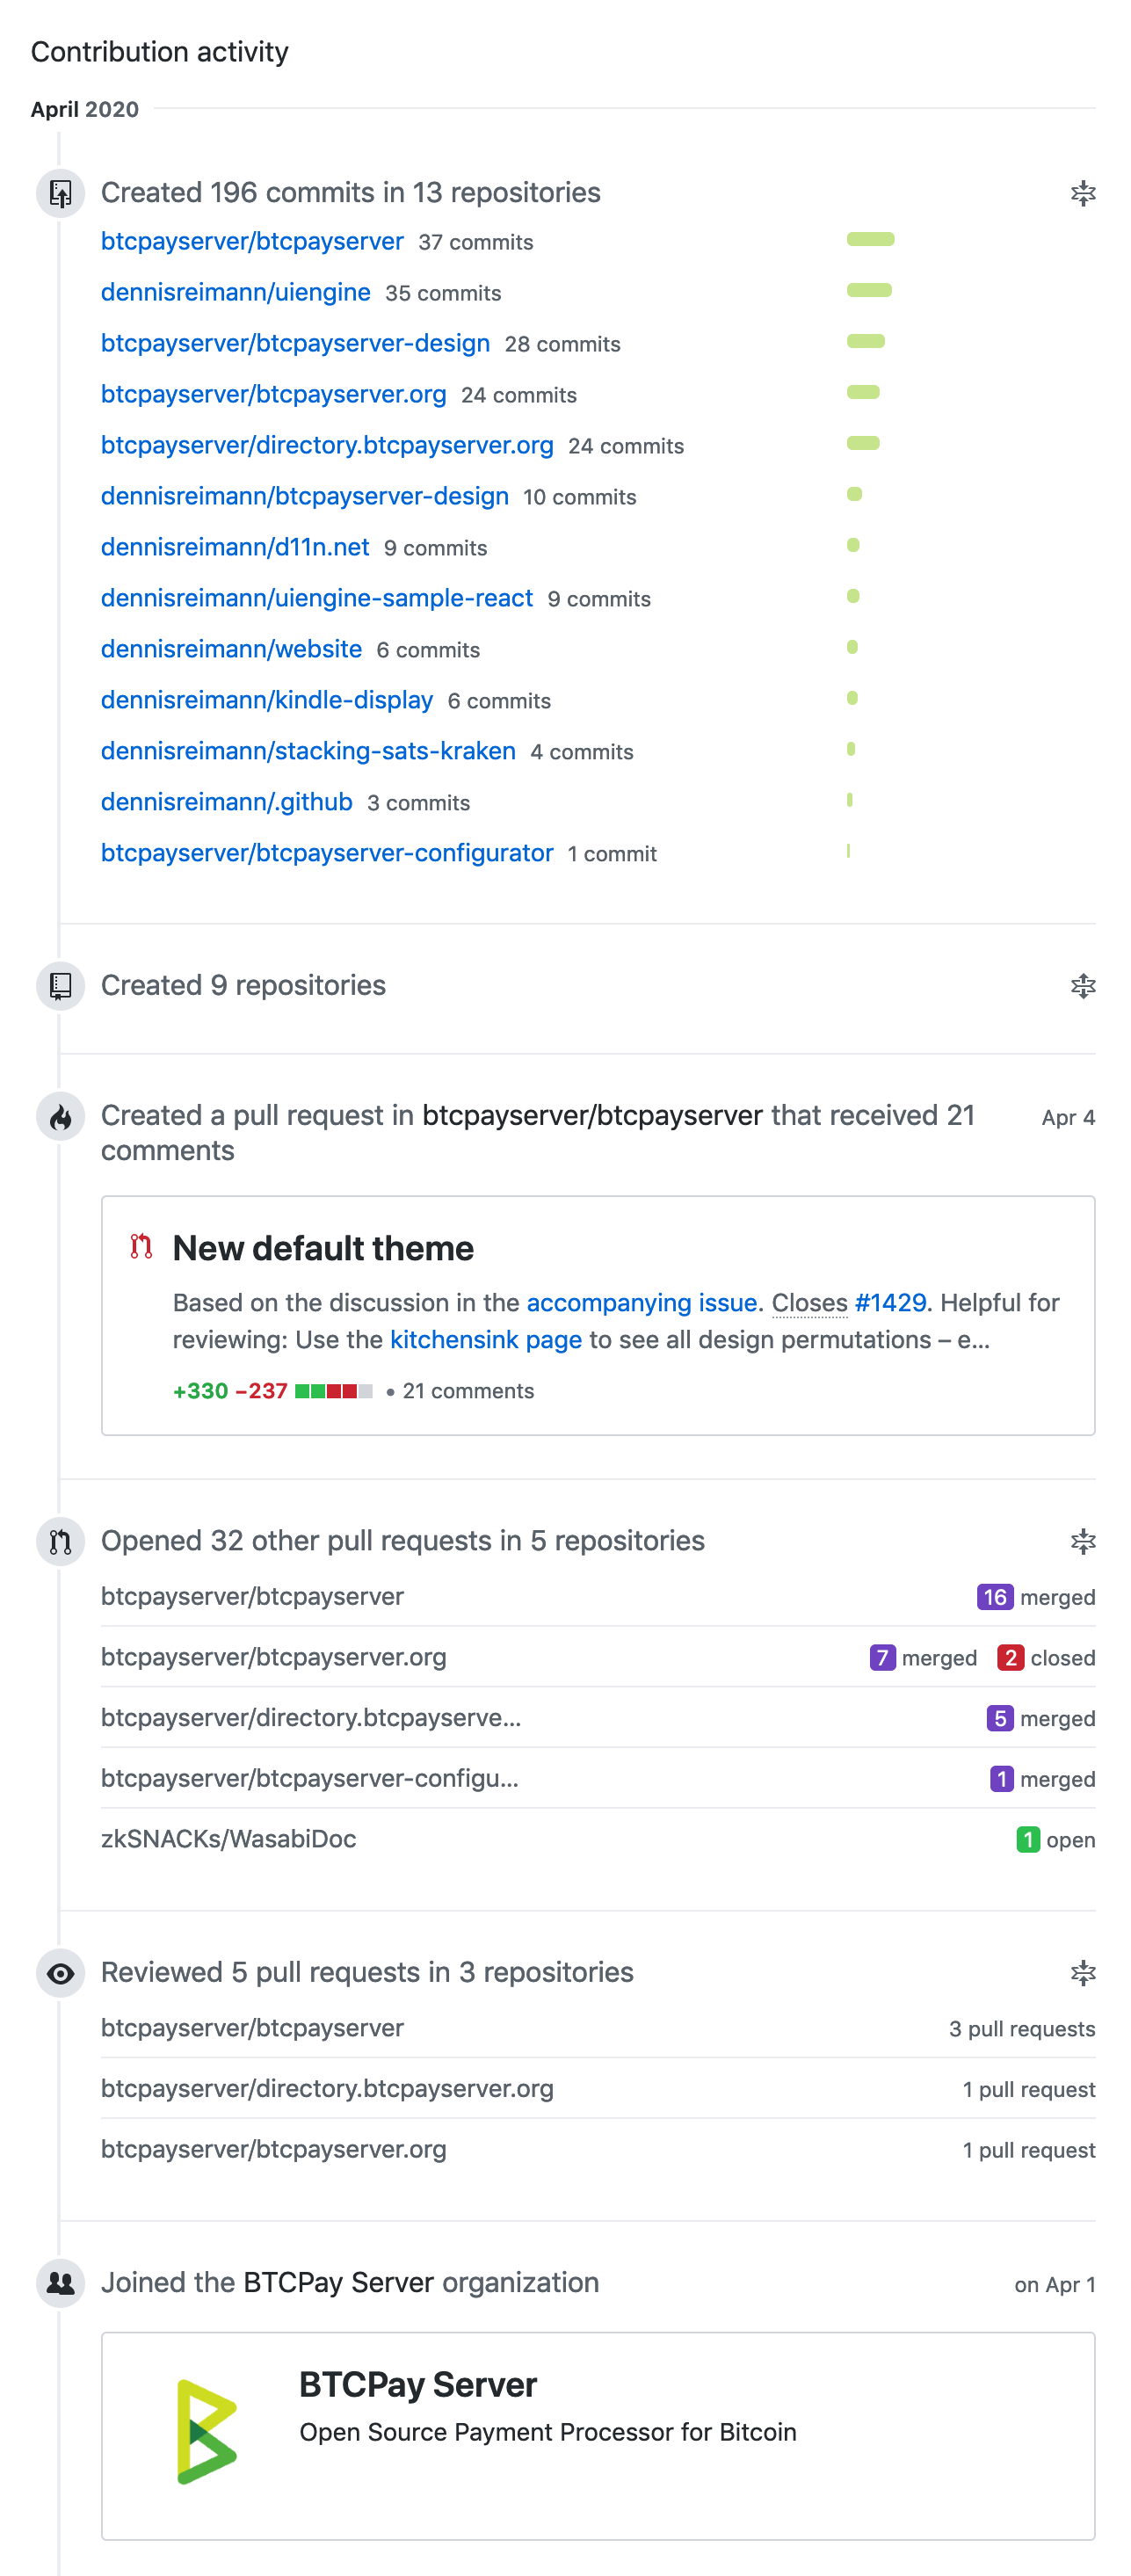
Task: Open dennisreimann/btcpayserver-design link
Action: tap(304, 496)
